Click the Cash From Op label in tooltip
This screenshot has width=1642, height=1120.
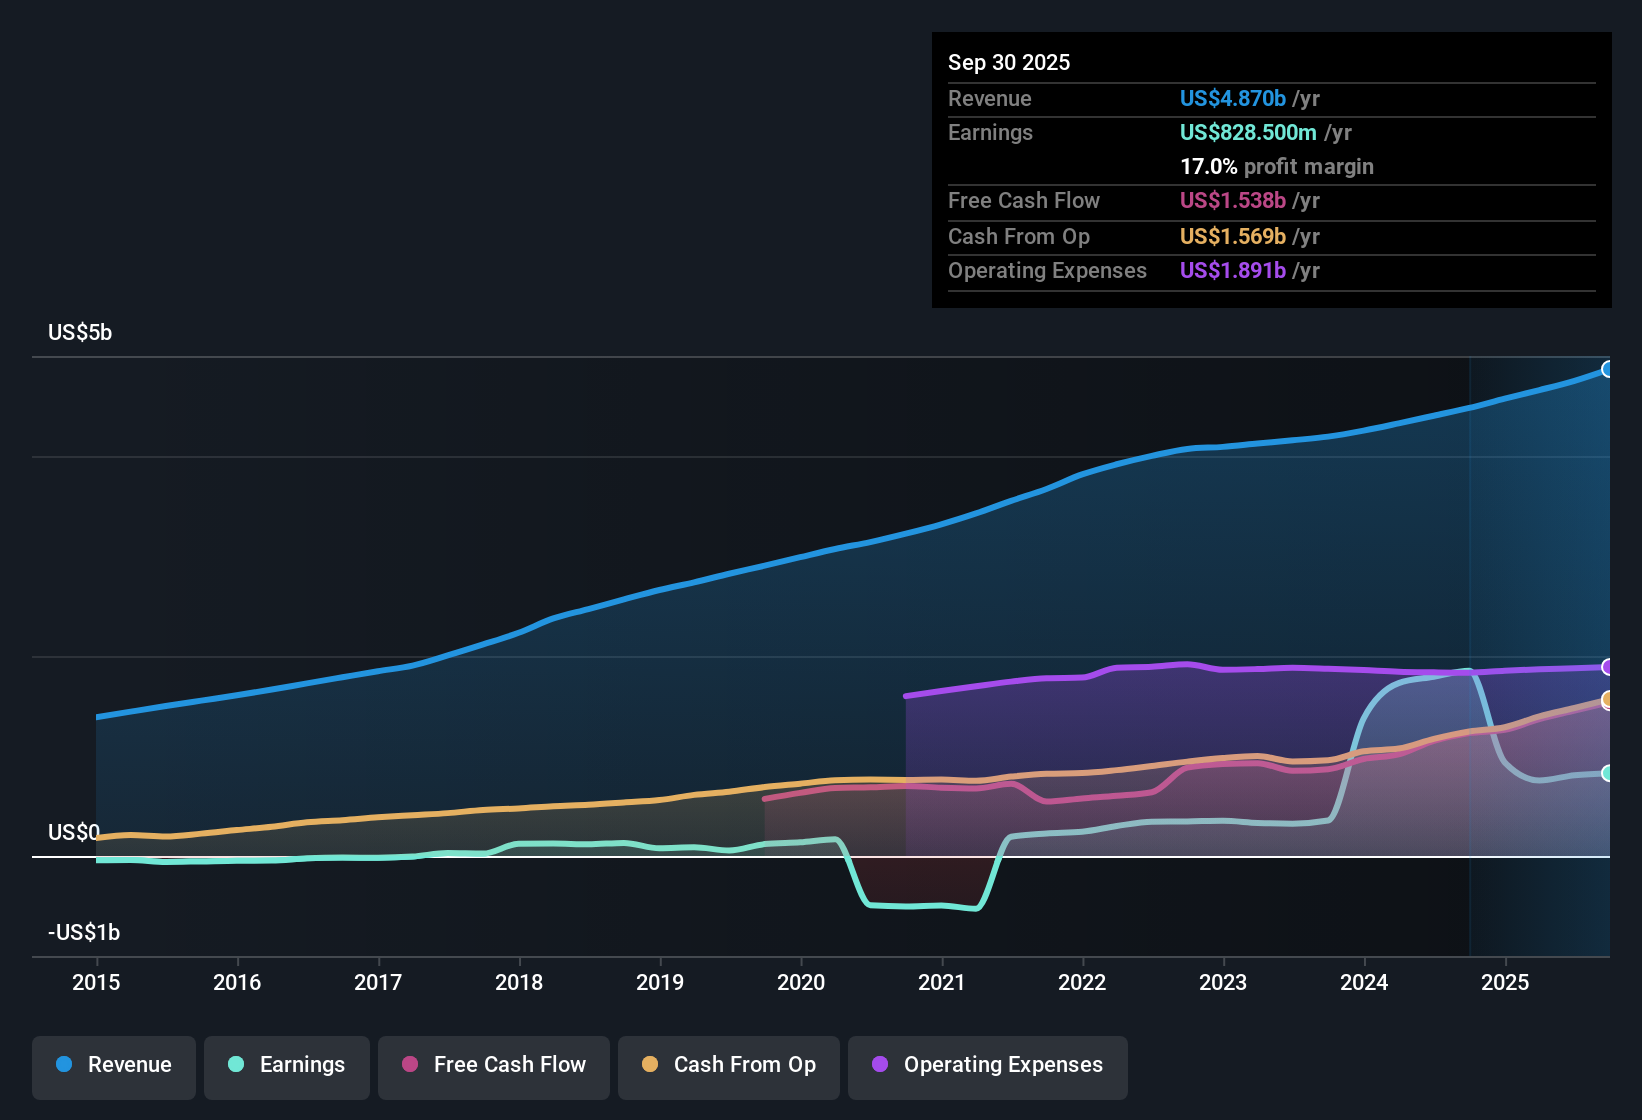[1019, 236]
